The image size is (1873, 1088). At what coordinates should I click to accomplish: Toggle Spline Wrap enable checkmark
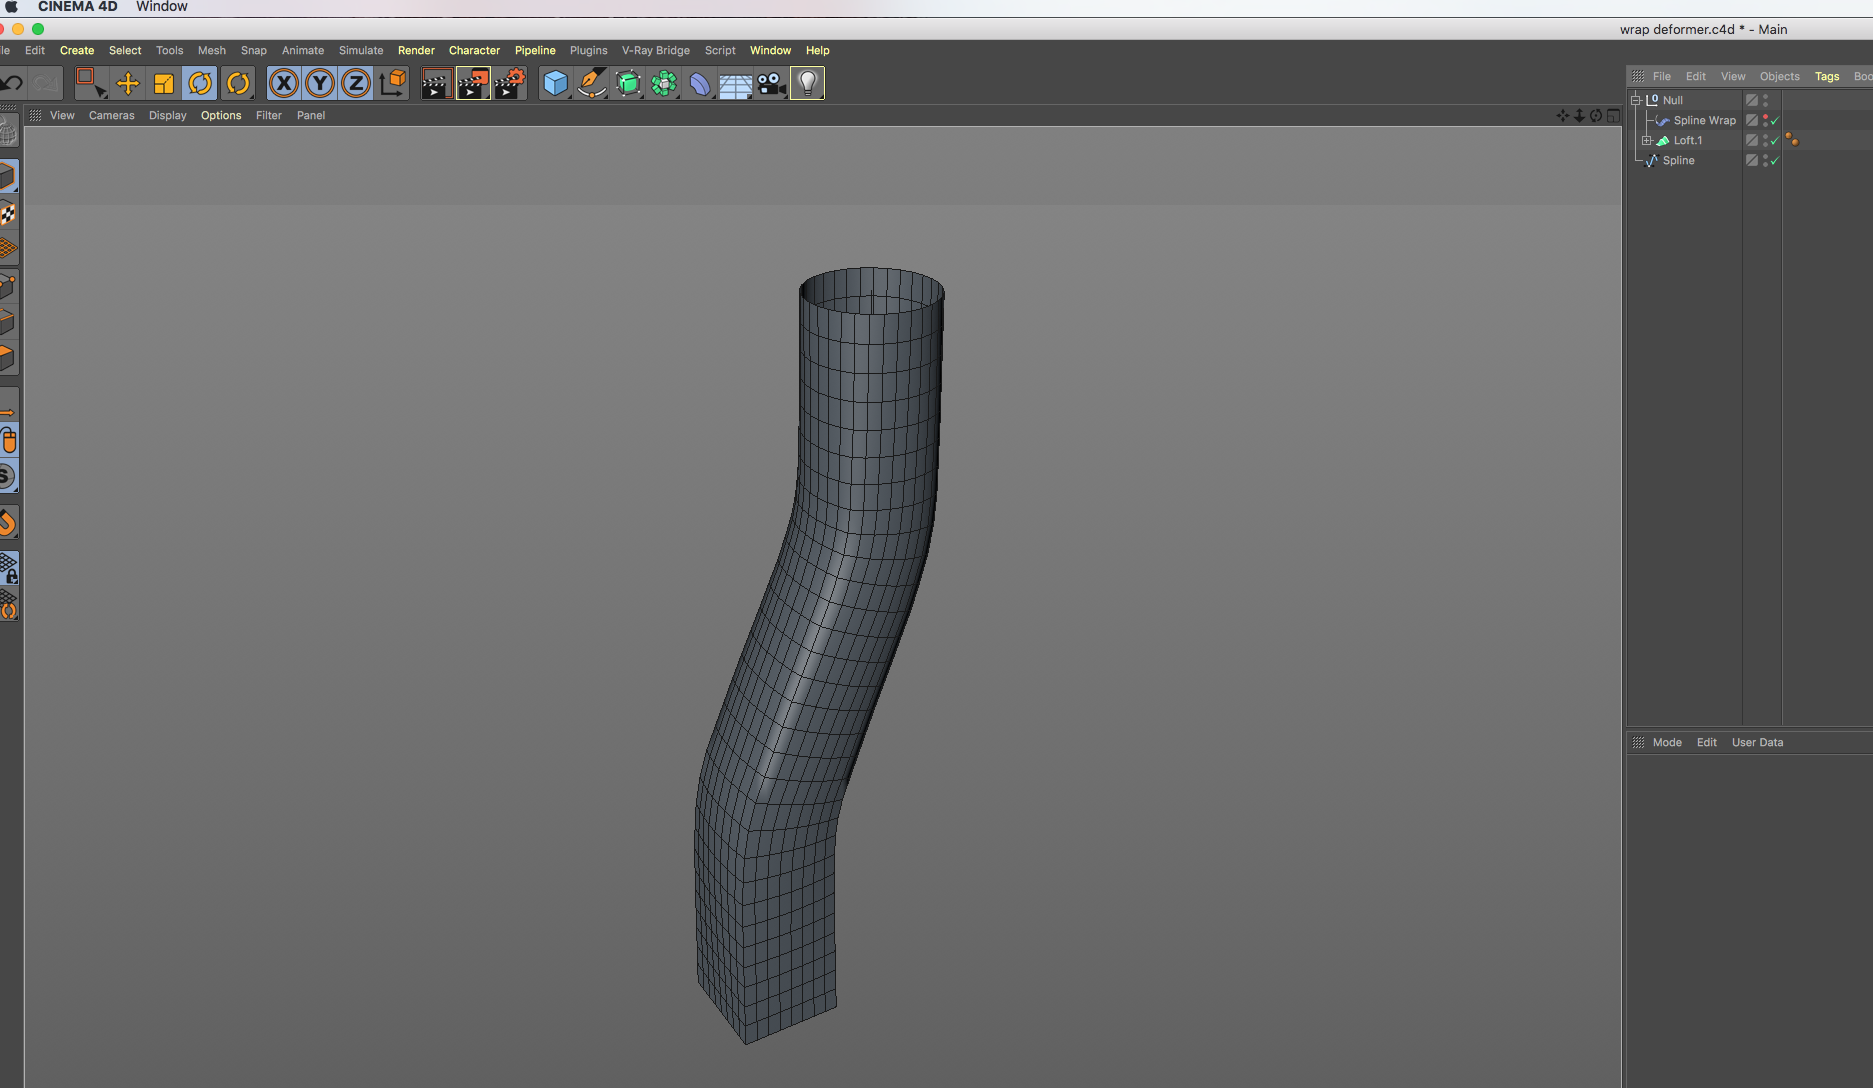1775,121
